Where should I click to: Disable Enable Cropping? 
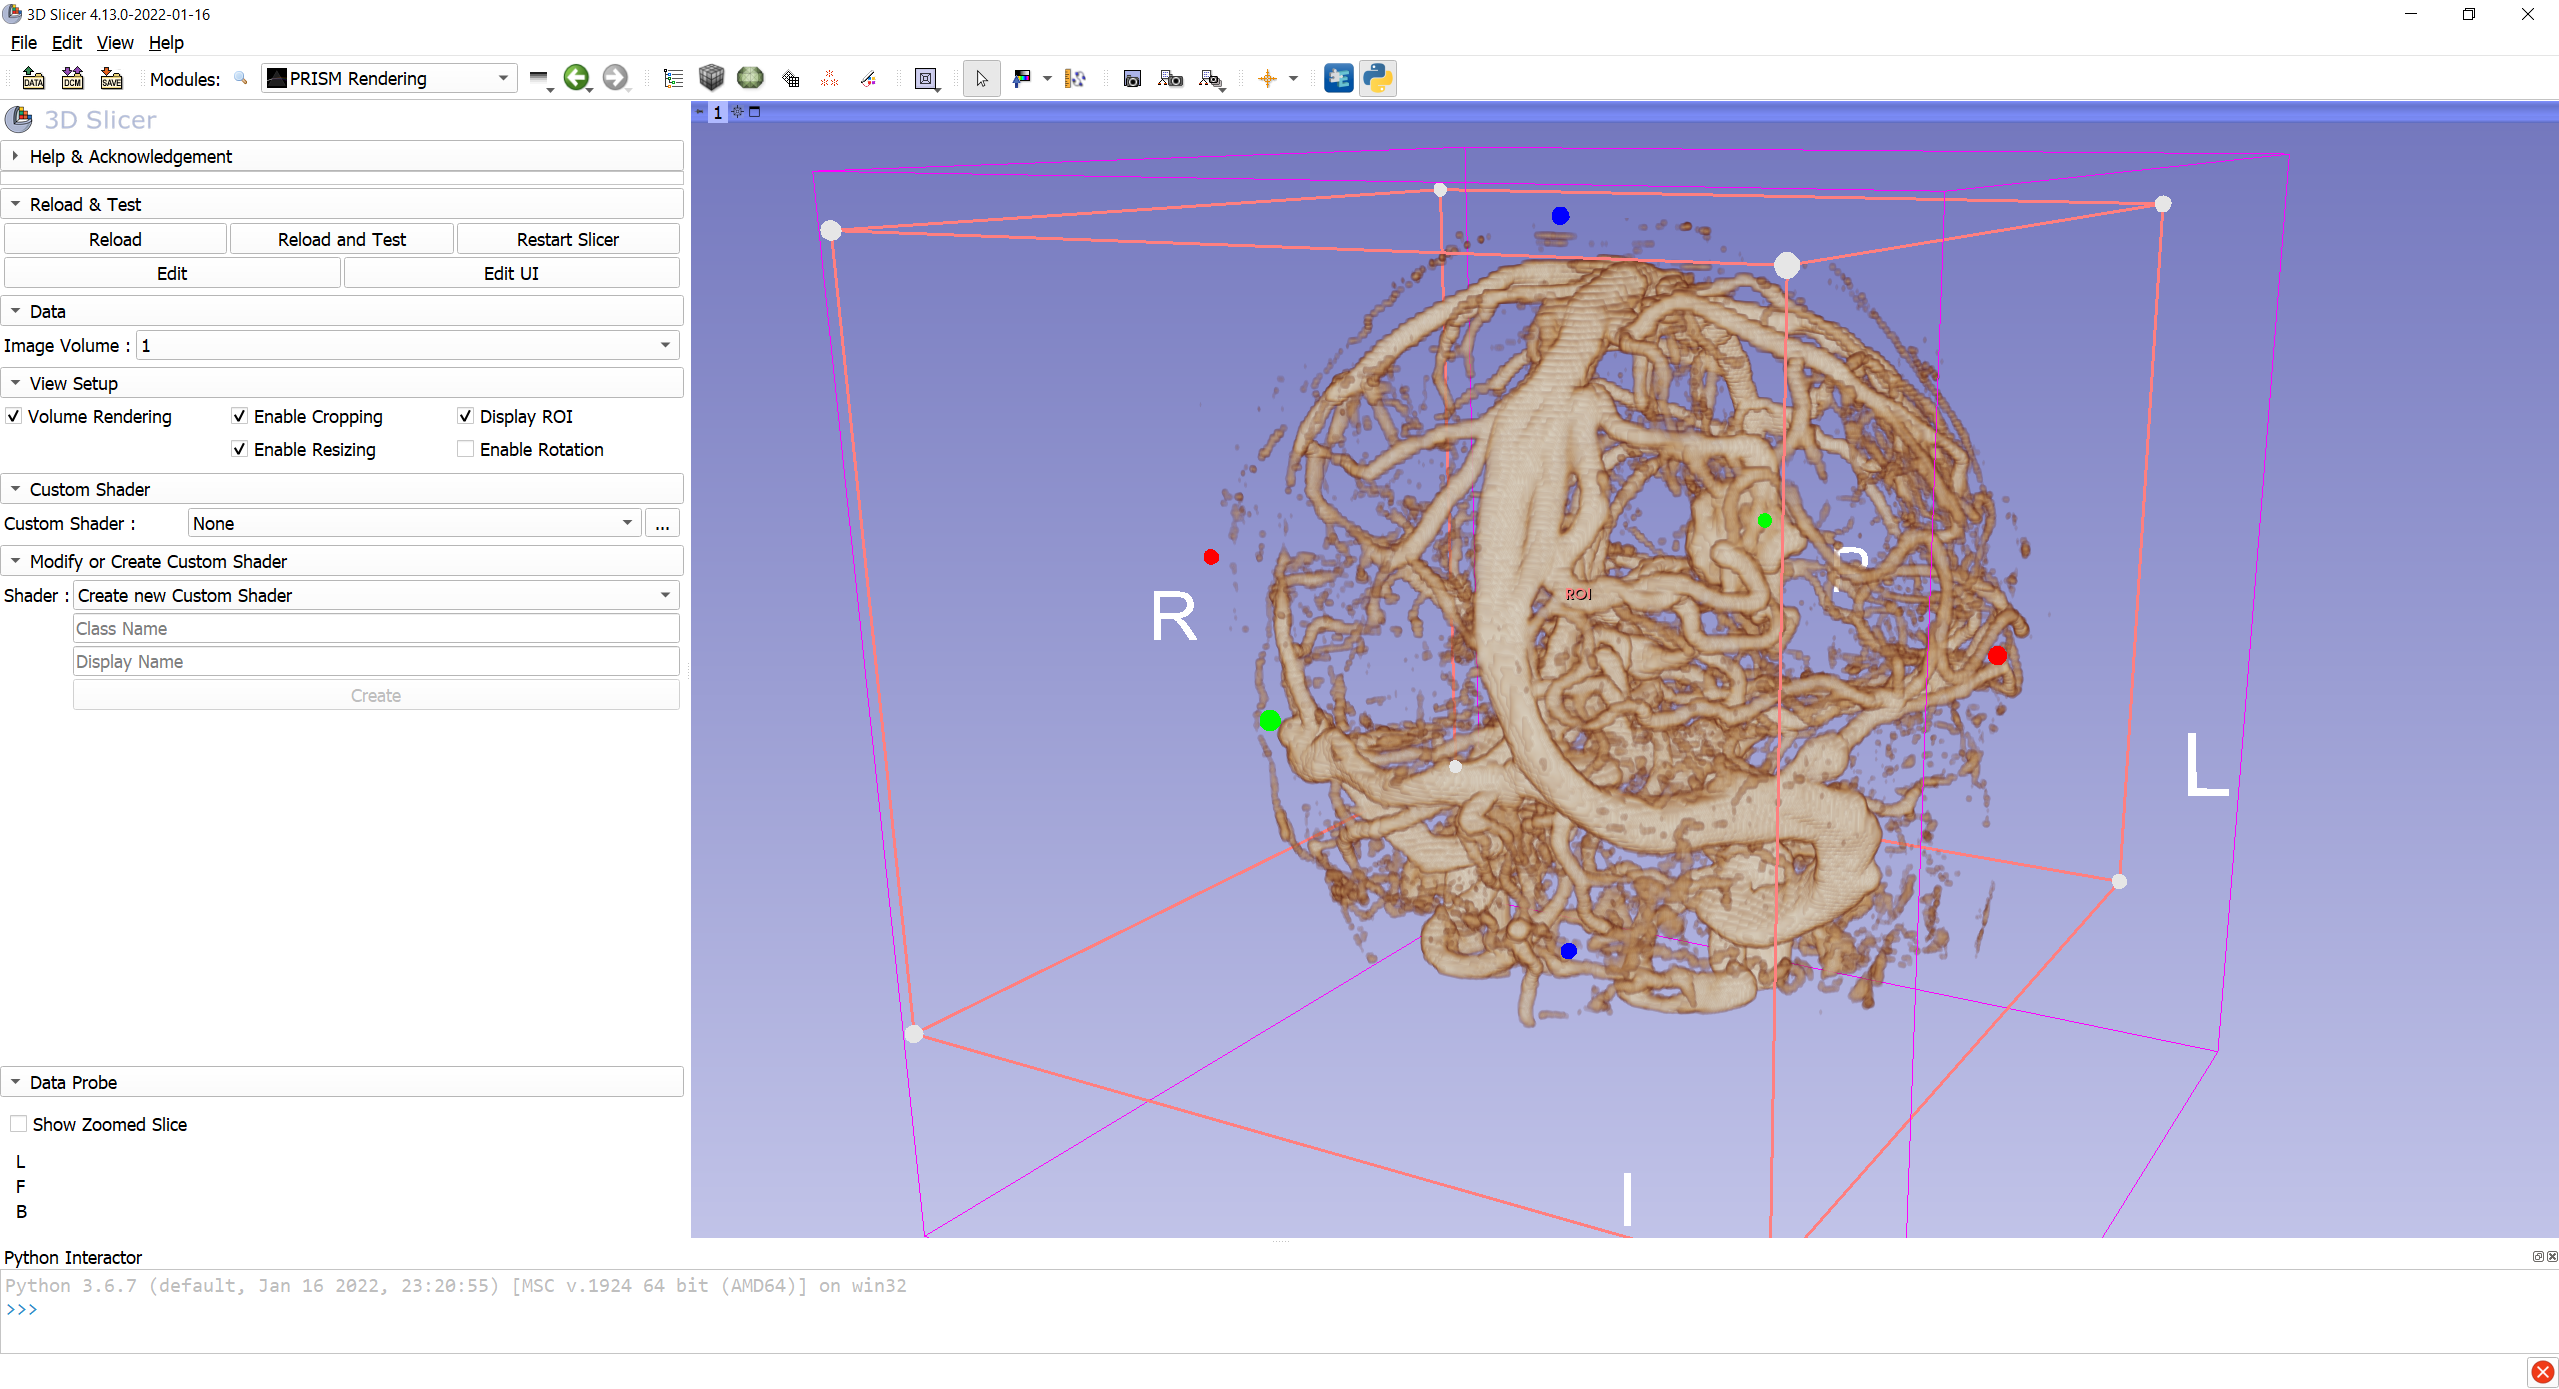point(239,416)
